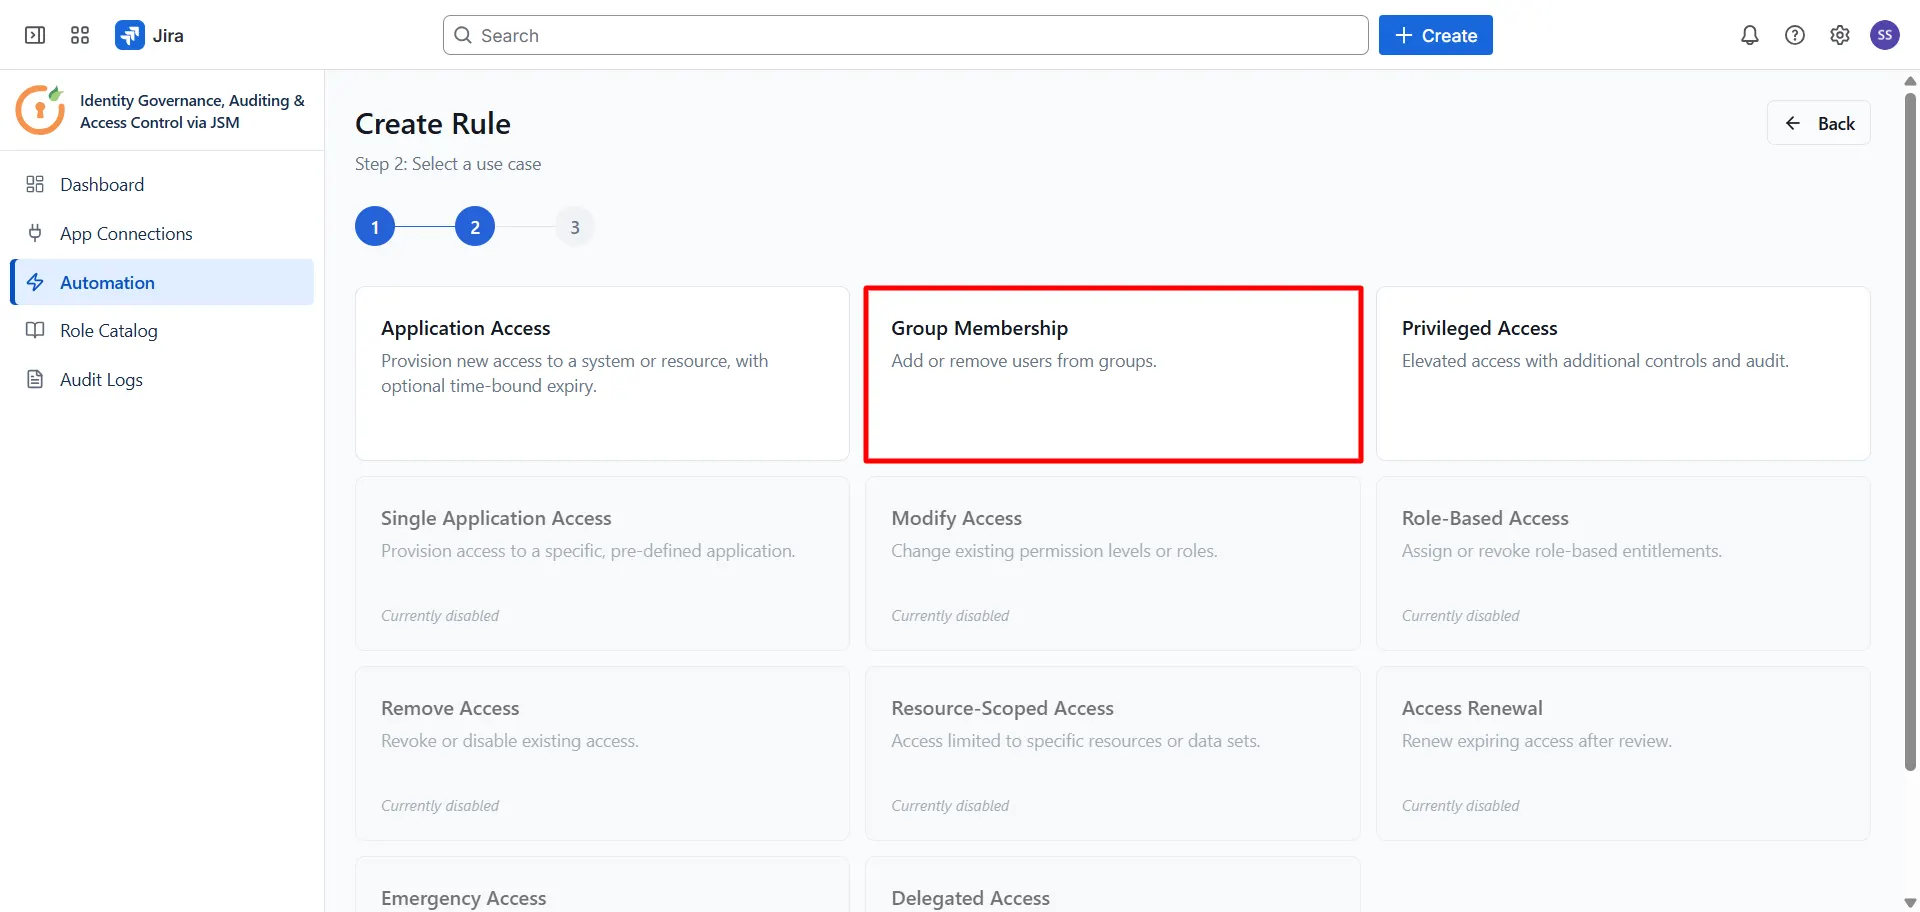Open Role Catalog
Screen dimensions: 1920x912
[x=162, y=330]
